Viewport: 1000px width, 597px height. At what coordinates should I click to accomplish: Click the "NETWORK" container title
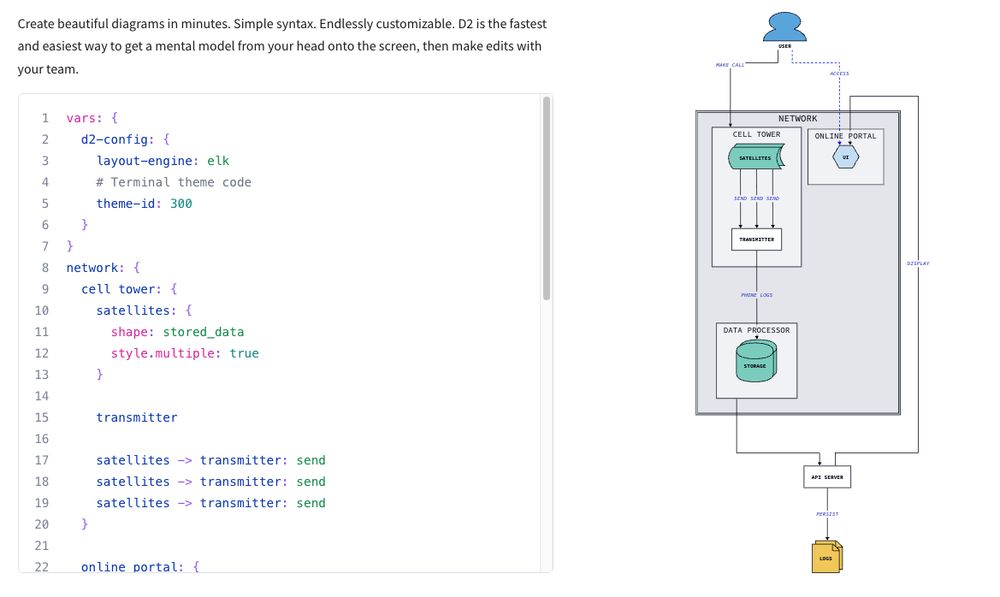click(797, 119)
